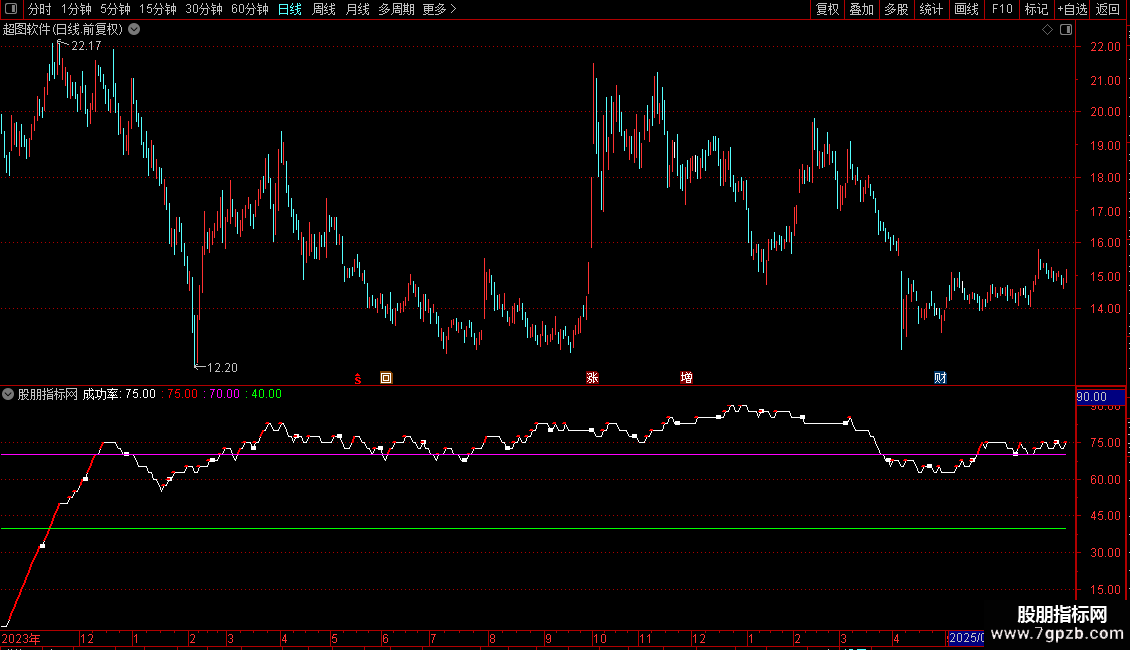Screen dimensions: 1130x650
Task: Click the 22.00 price axis label
Action: [1105, 47]
